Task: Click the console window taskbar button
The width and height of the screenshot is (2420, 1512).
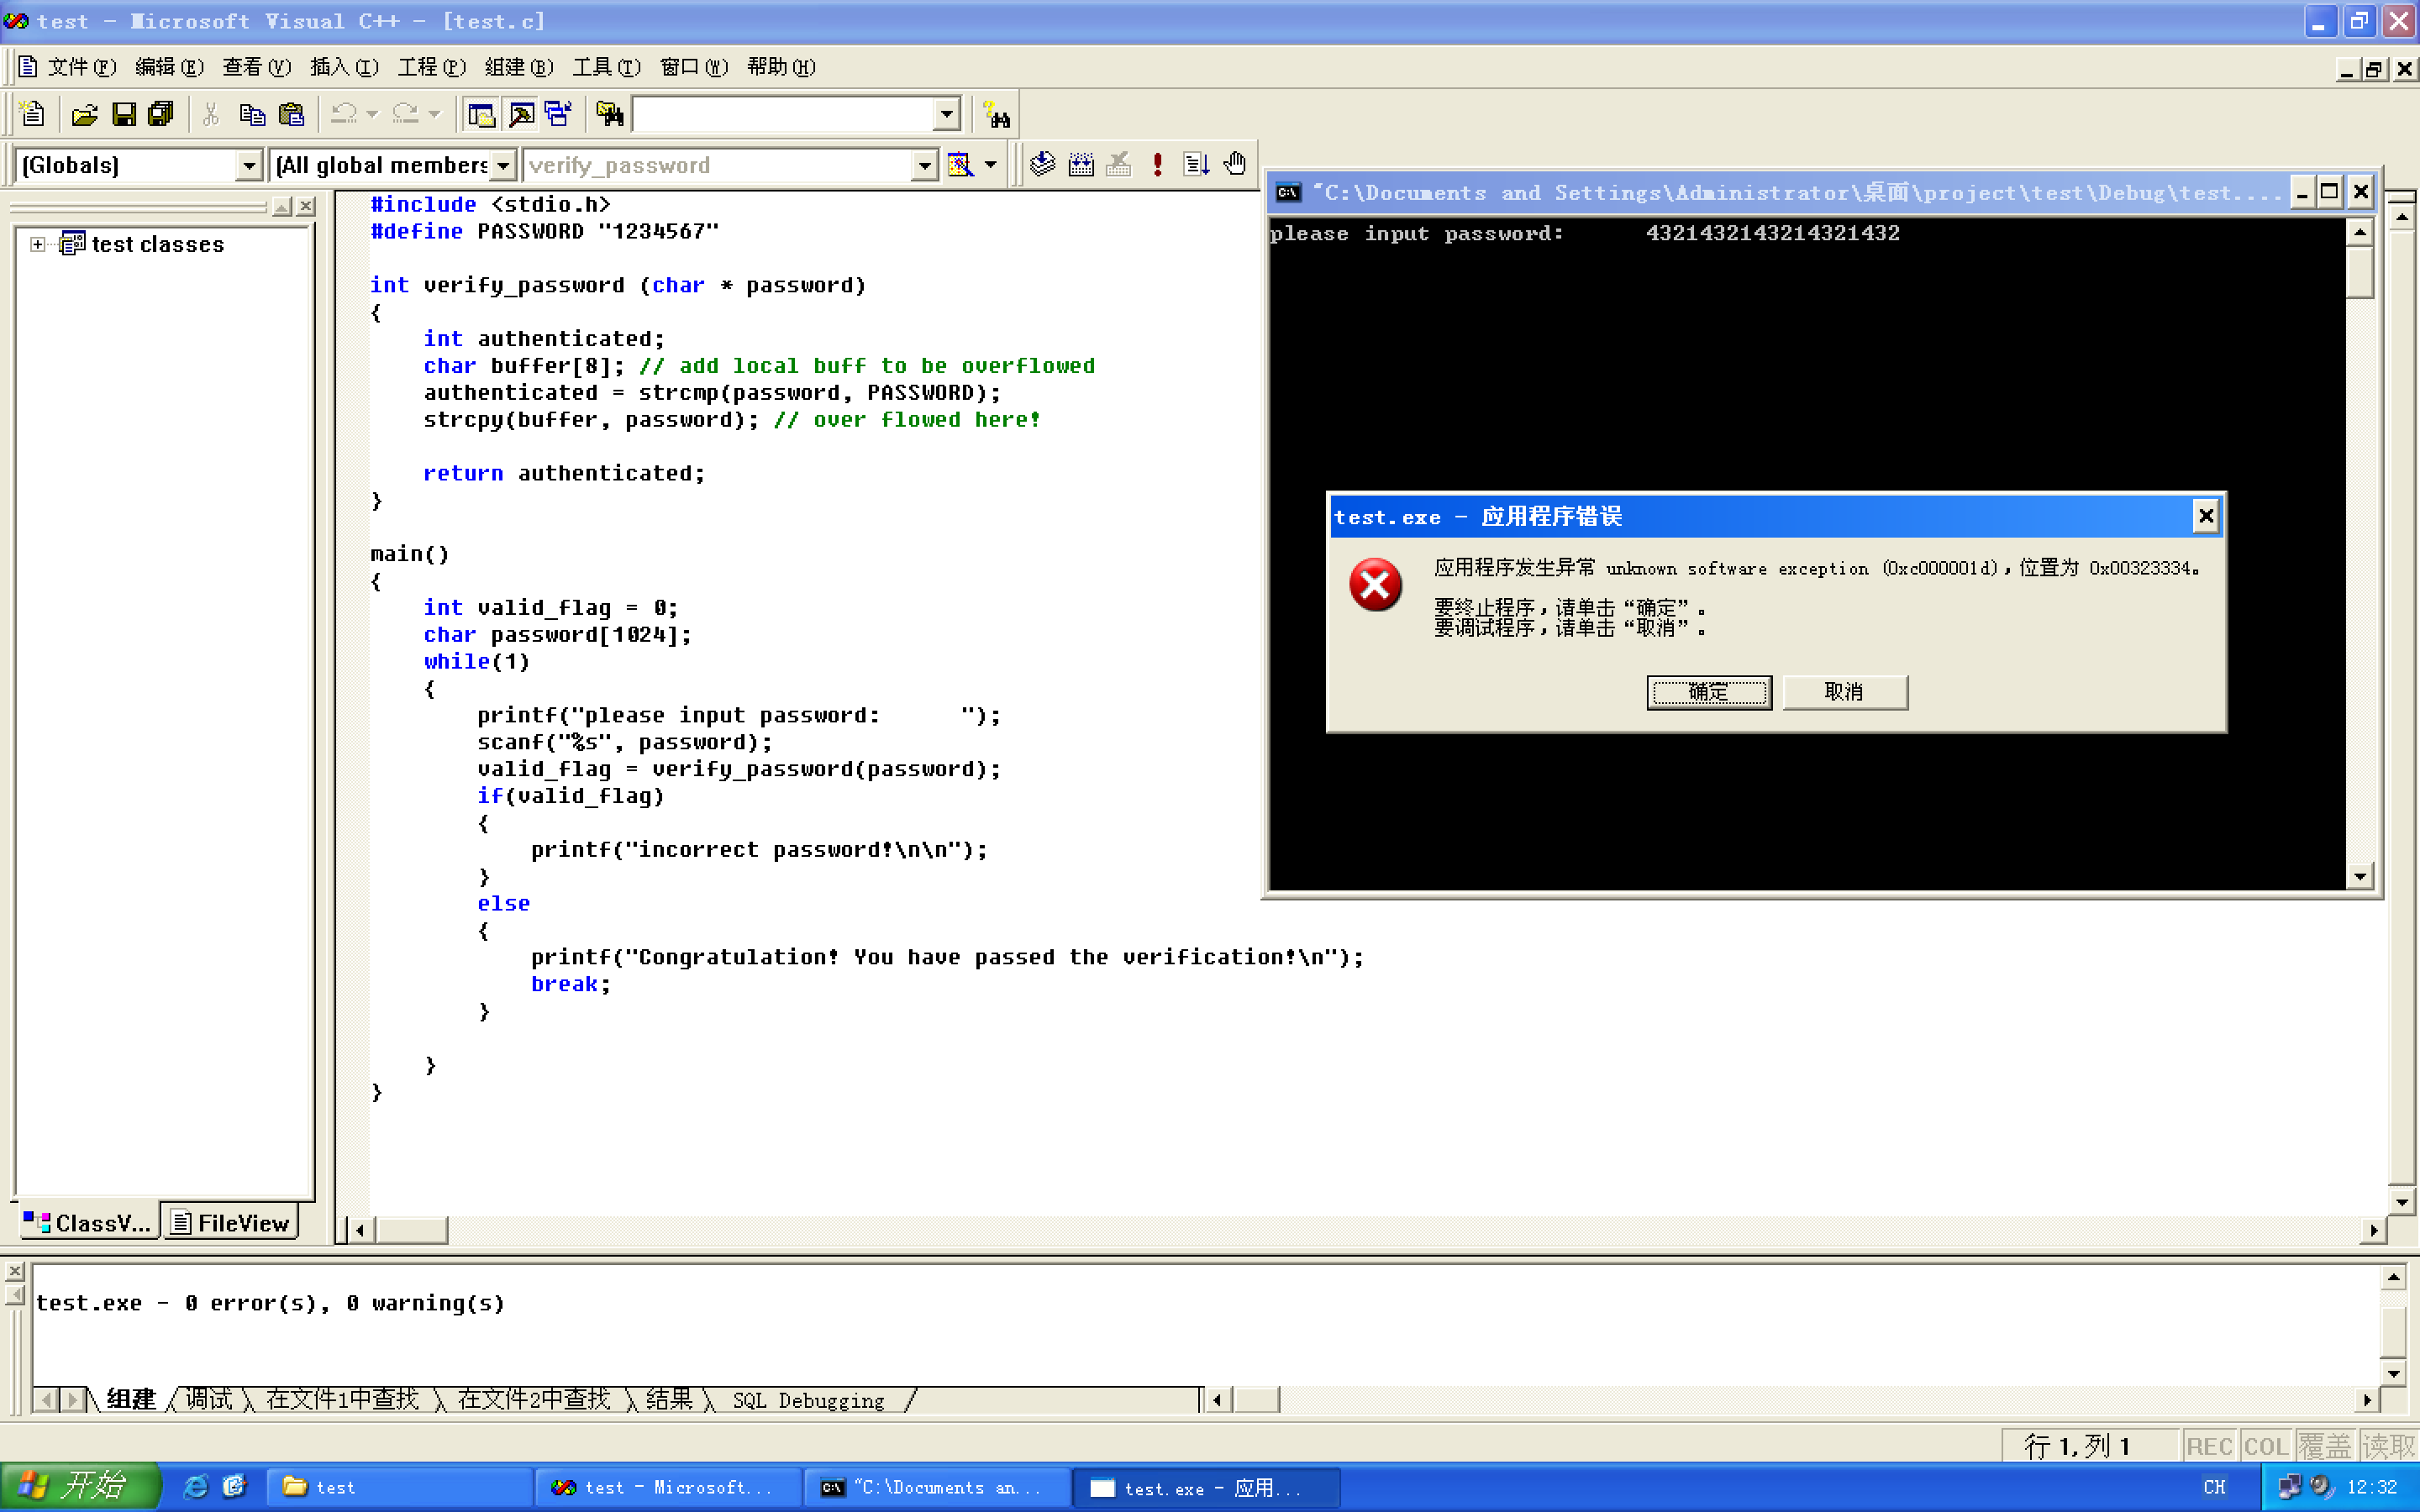Action: [936, 1487]
